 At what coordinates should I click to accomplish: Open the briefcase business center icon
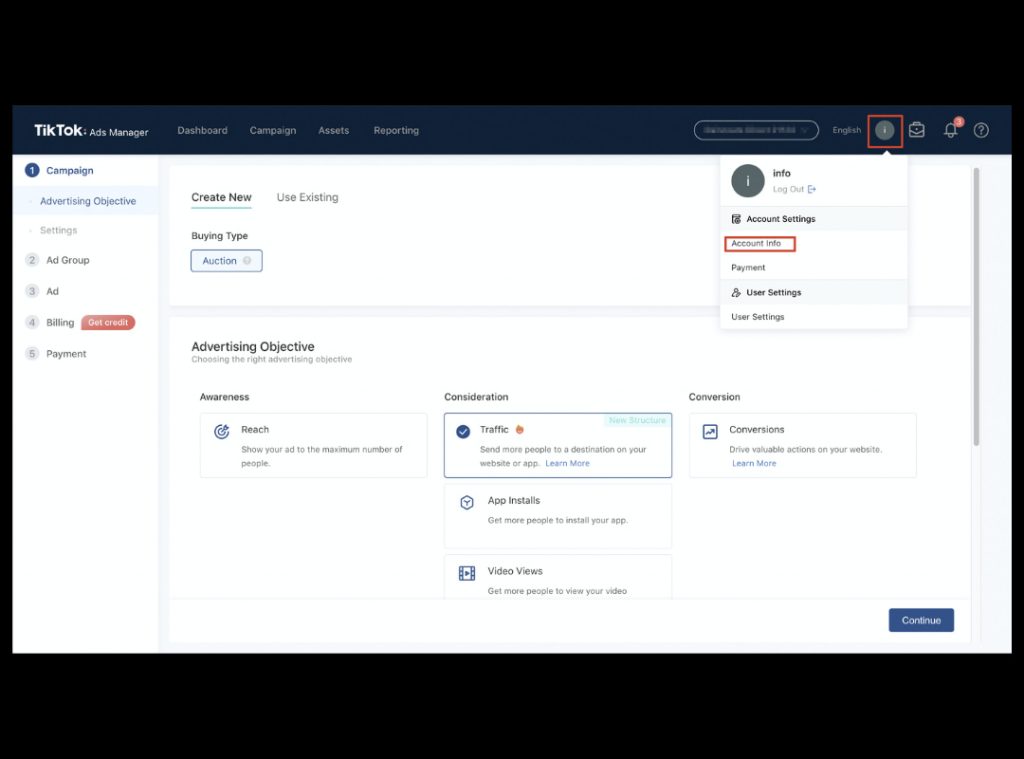[x=917, y=130]
